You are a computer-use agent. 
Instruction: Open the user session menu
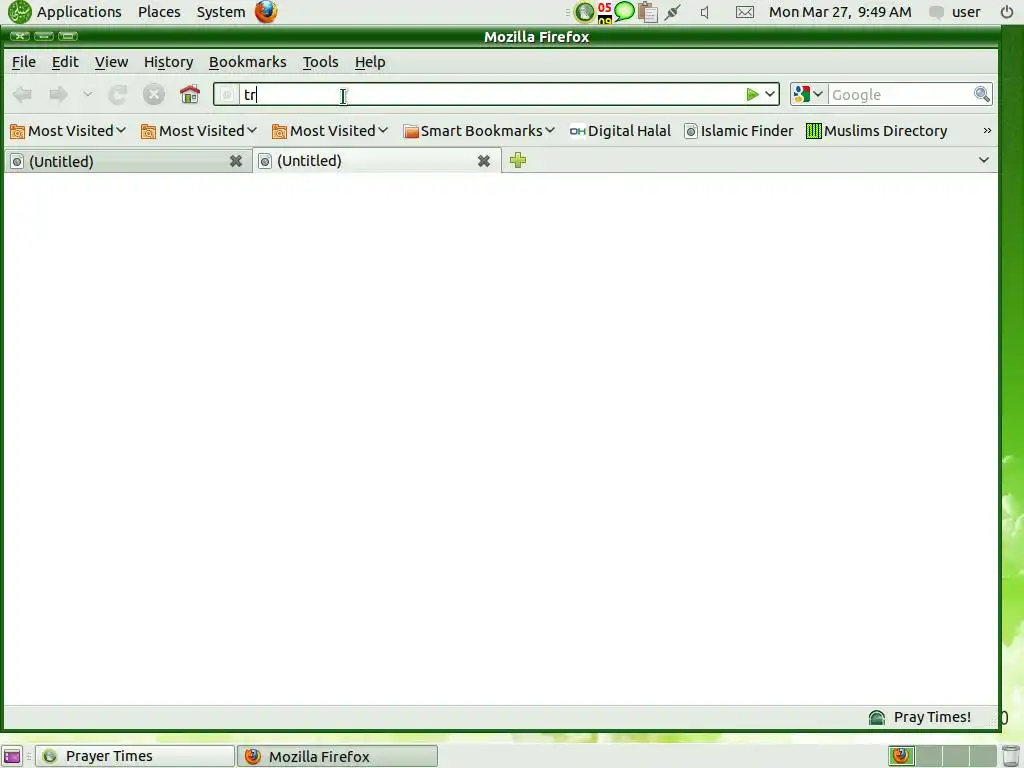(x=956, y=12)
